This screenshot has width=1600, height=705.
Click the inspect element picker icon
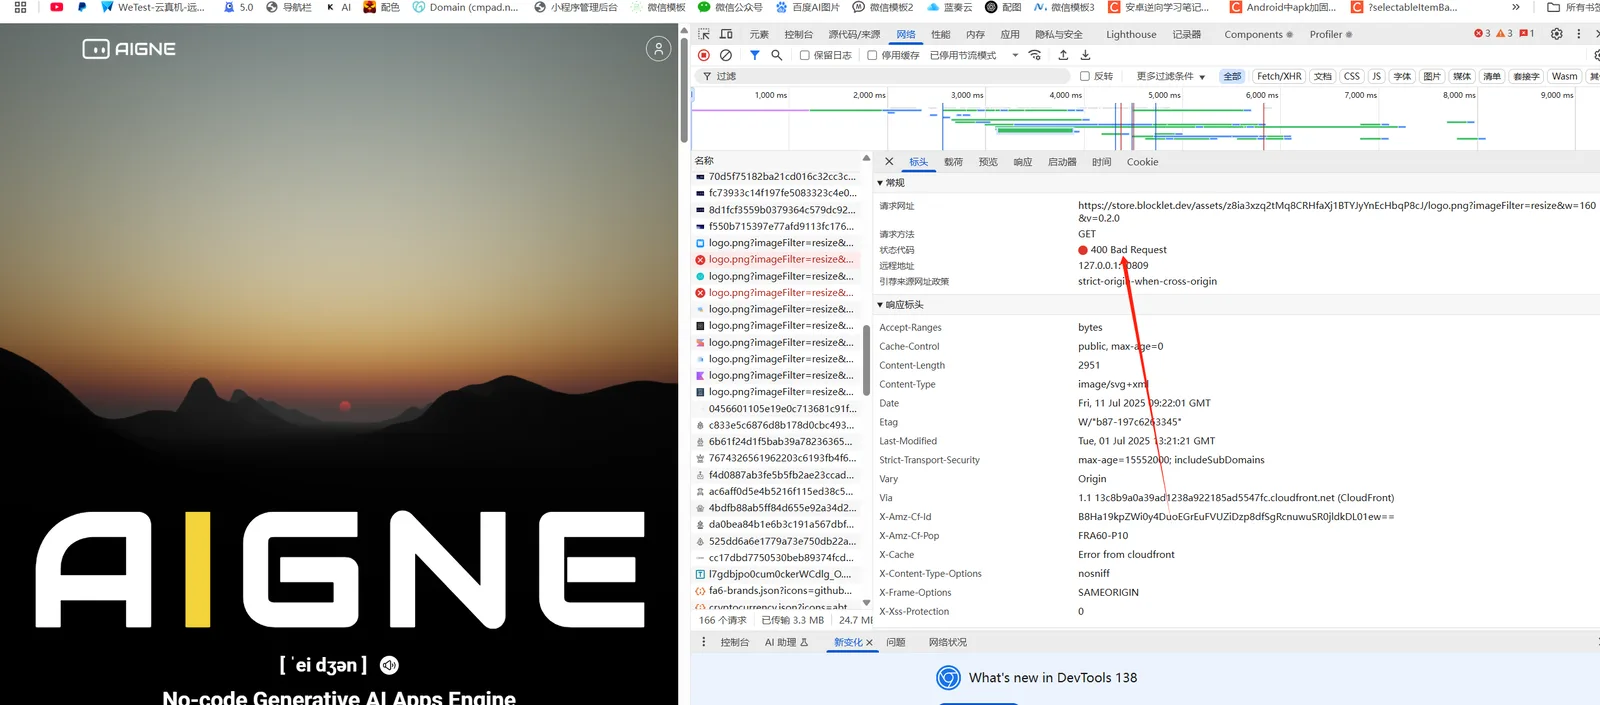pyautogui.click(x=704, y=34)
